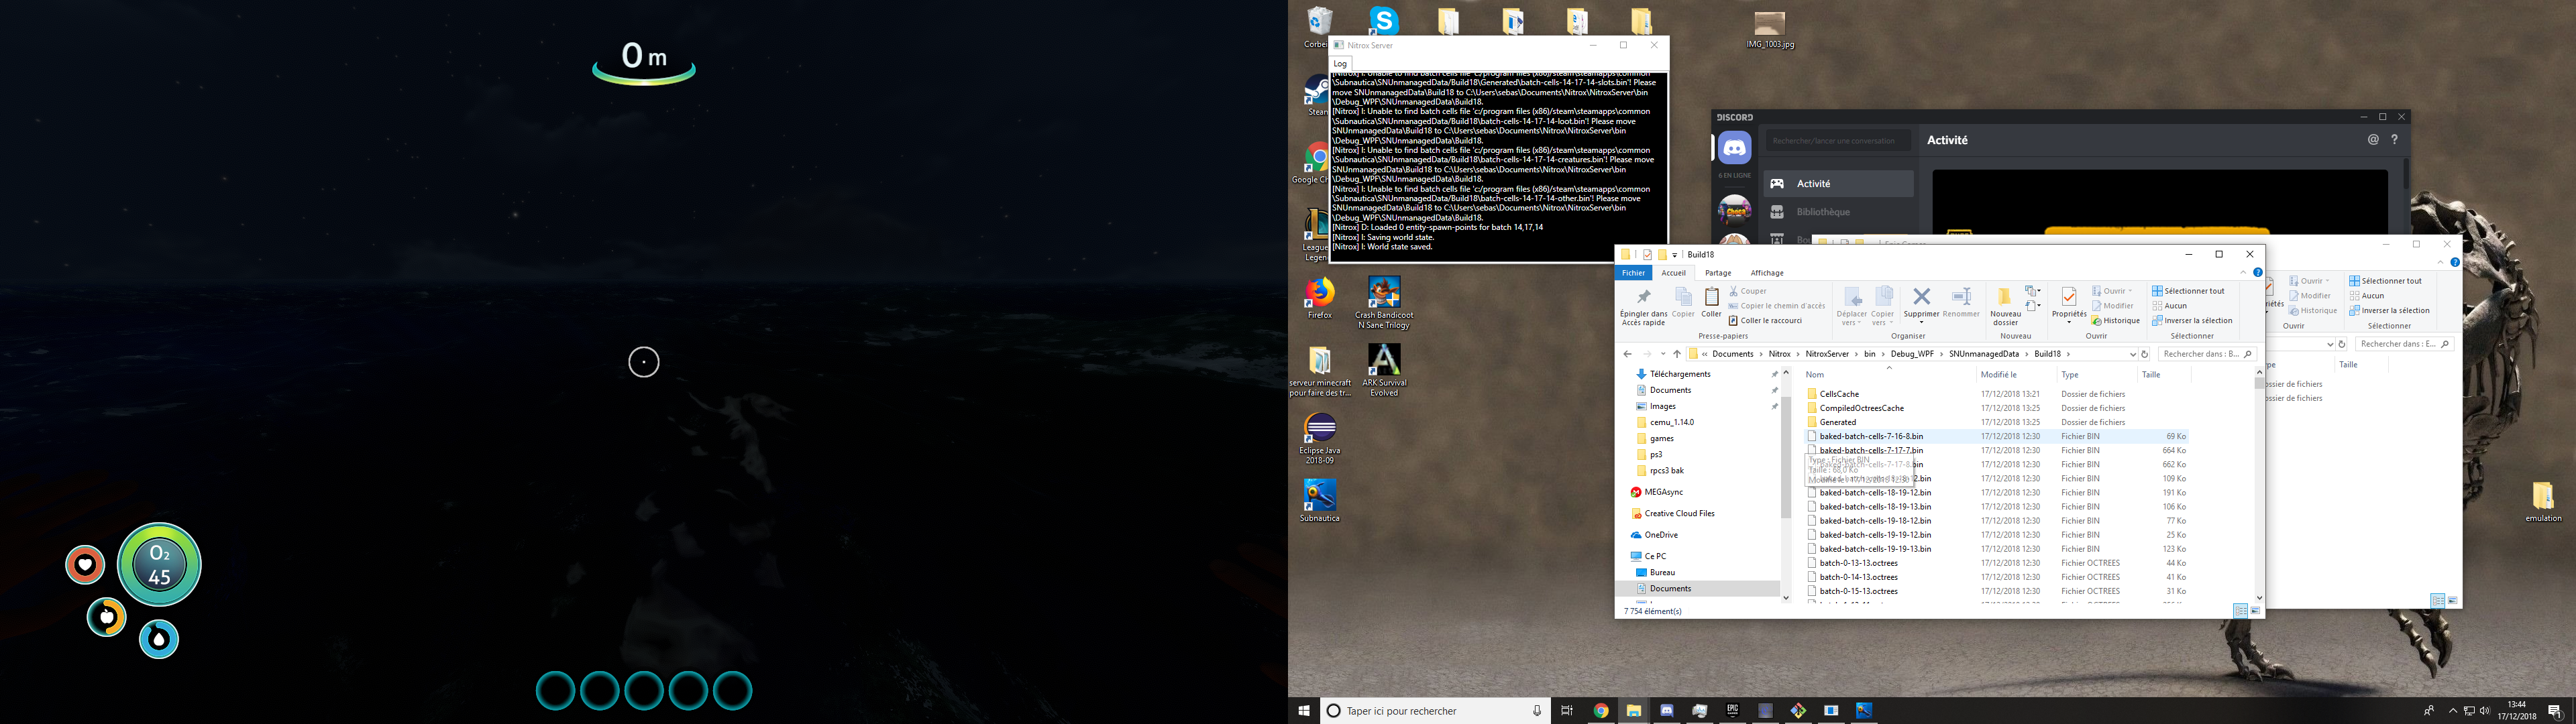Open the Fichier menu tab
The height and width of the screenshot is (724, 2576).
pyautogui.click(x=1633, y=273)
